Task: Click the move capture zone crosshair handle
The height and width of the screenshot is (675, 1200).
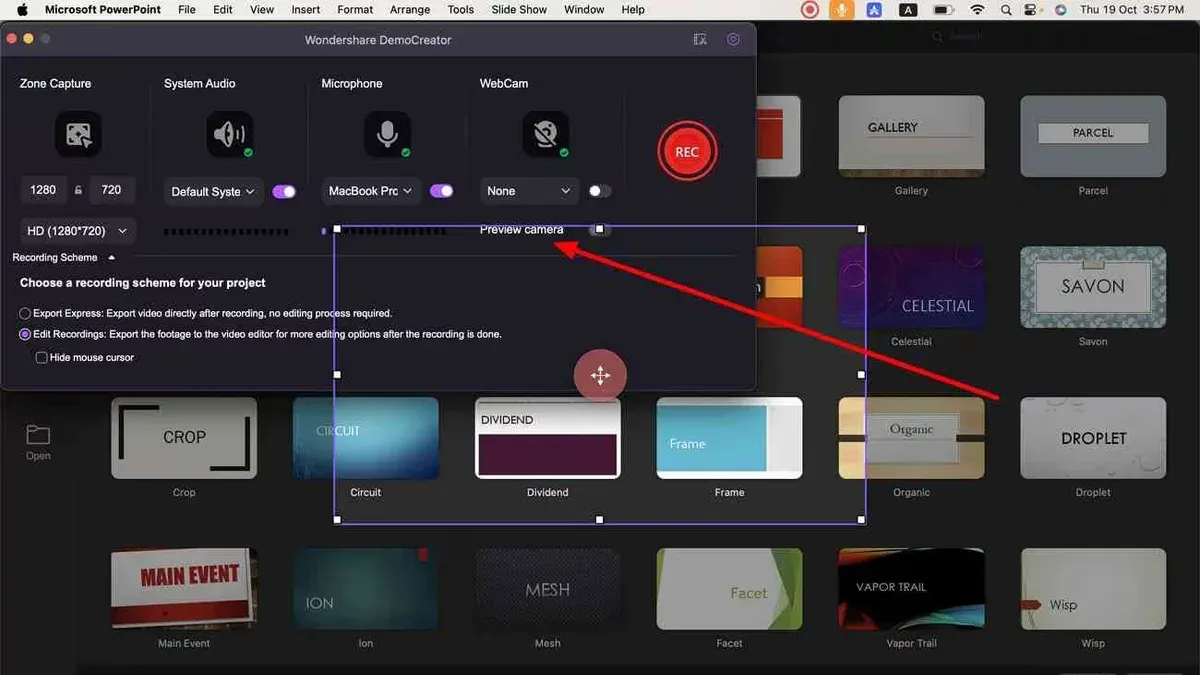Action: tap(600, 376)
